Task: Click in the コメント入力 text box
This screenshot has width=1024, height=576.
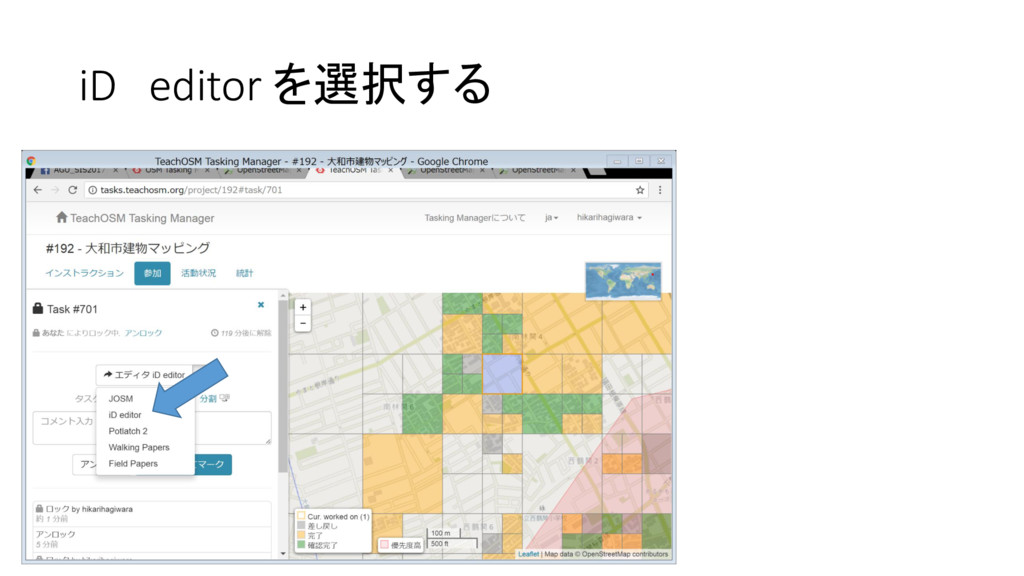Action: pos(152,428)
